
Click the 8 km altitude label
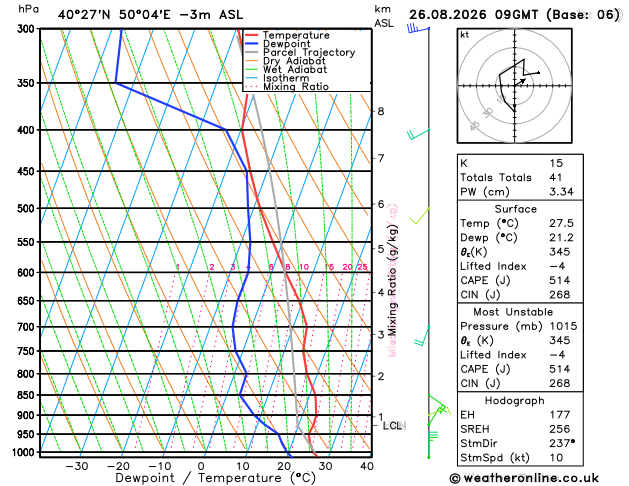pos(381,111)
